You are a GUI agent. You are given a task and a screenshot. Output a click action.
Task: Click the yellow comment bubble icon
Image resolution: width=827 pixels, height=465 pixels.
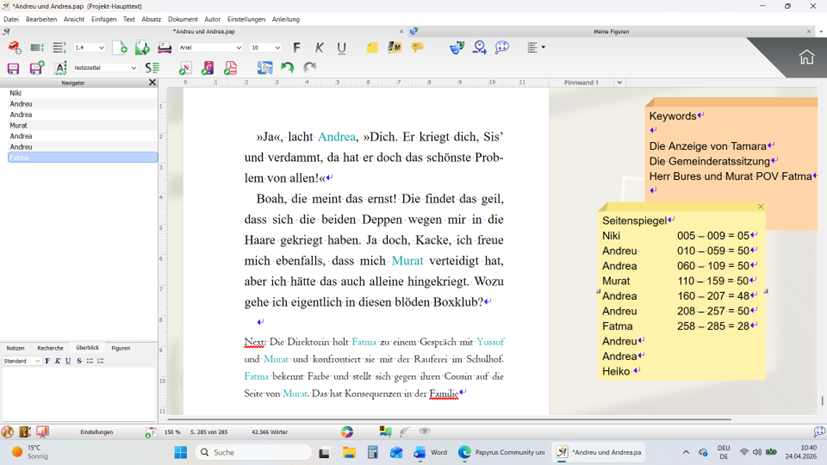(x=417, y=47)
